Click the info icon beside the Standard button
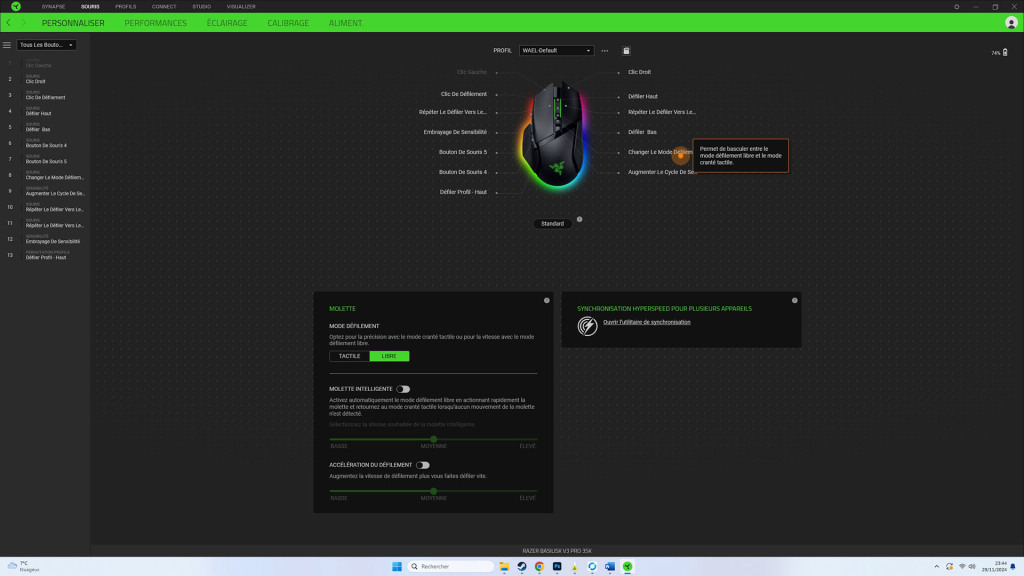Viewport: 1024px width, 576px height. (x=579, y=219)
